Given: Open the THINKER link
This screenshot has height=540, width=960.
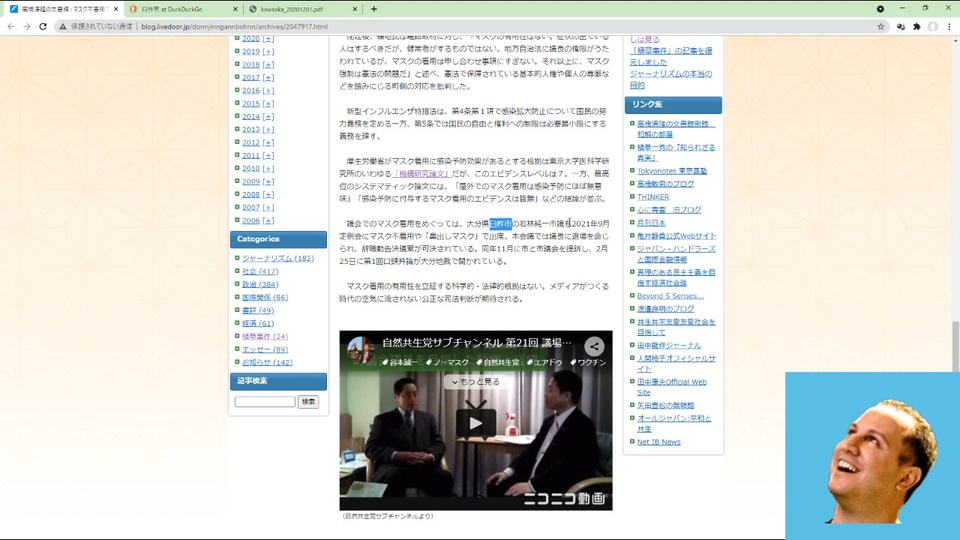Looking at the screenshot, I should click(653, 197).
